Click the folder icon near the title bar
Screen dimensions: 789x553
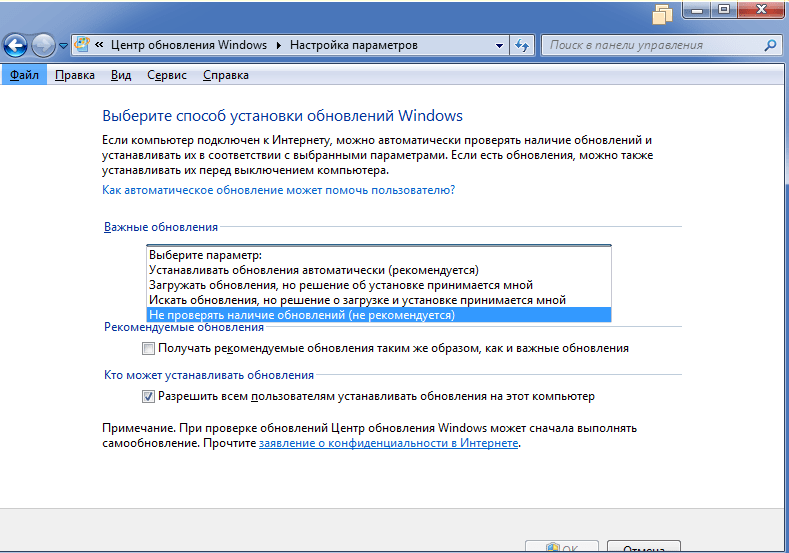662,14
